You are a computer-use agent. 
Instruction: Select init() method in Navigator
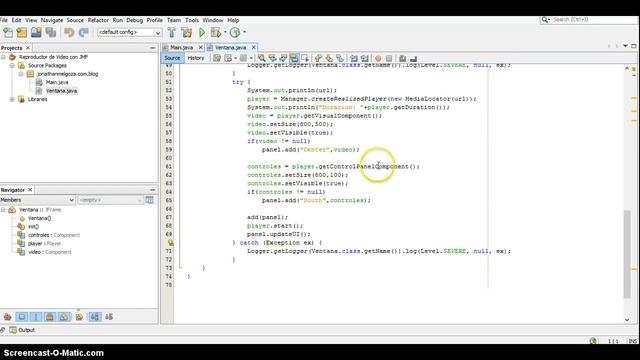coord(33,227)
